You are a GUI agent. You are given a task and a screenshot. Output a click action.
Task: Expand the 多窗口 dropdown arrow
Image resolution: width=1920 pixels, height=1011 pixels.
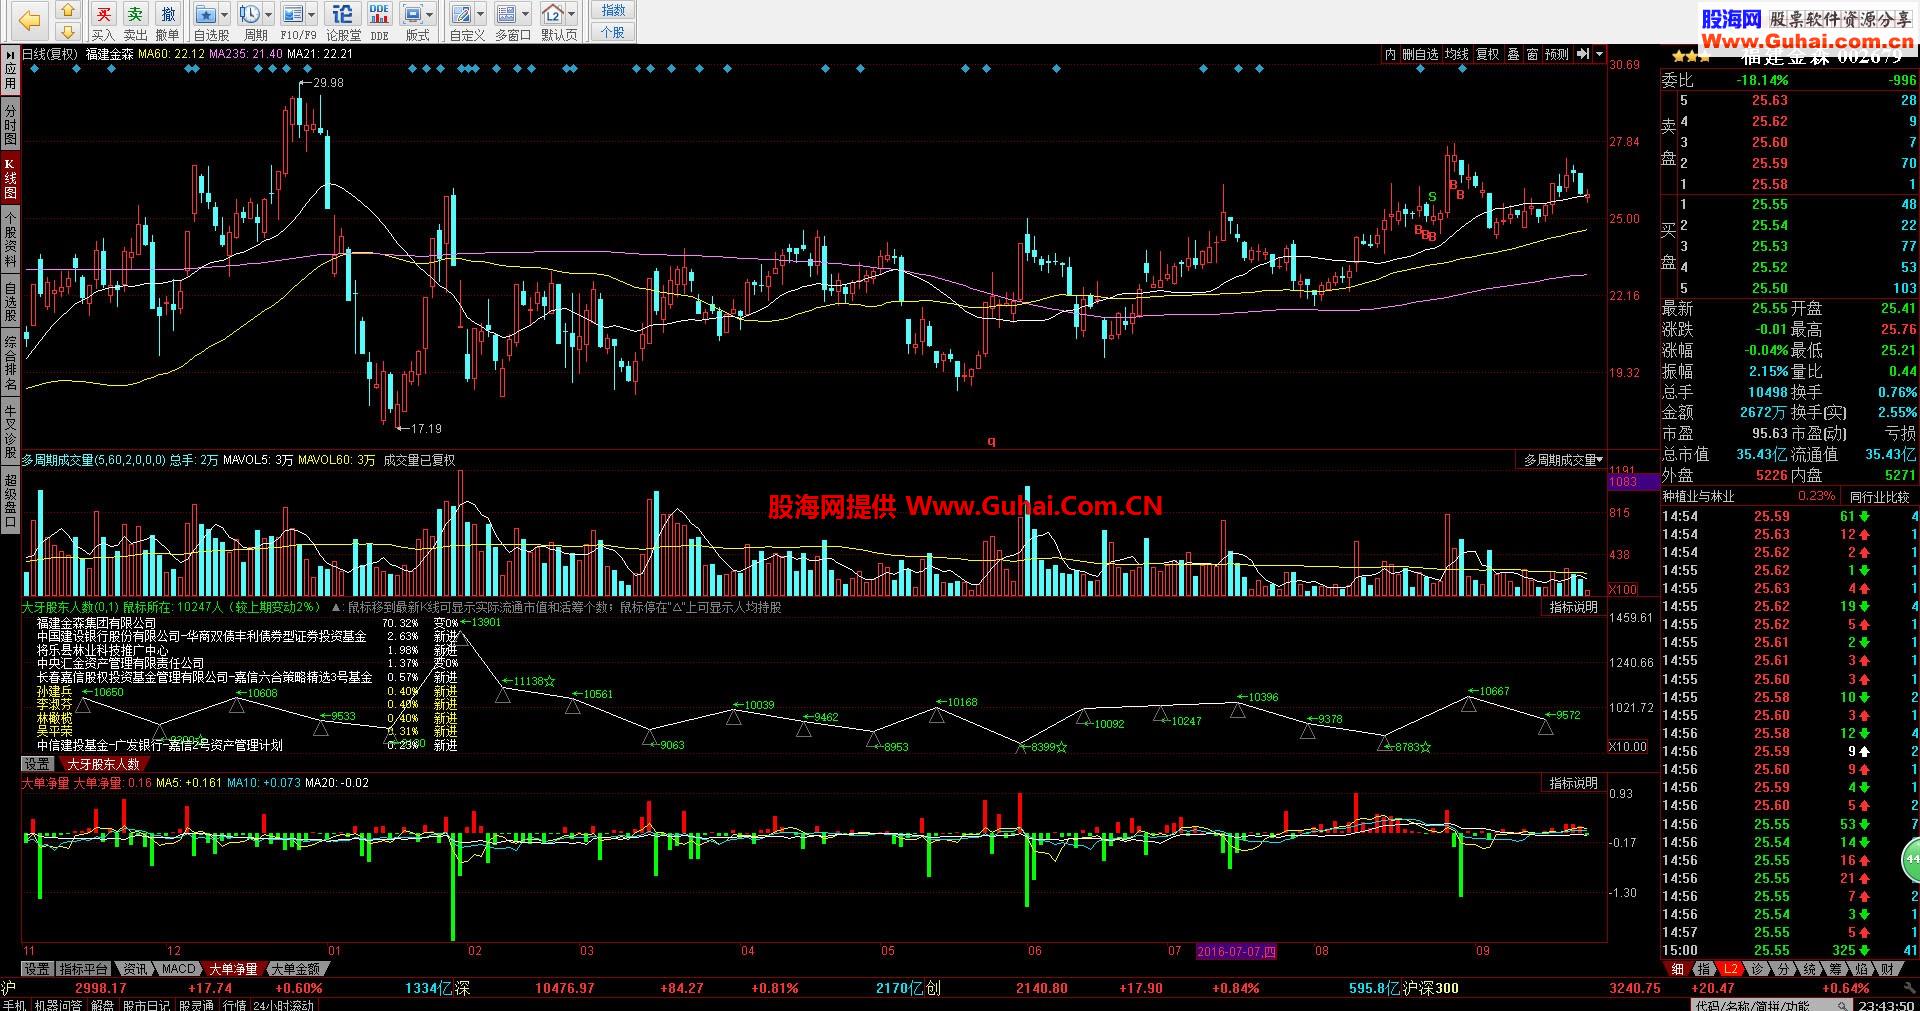click(525, 15)
